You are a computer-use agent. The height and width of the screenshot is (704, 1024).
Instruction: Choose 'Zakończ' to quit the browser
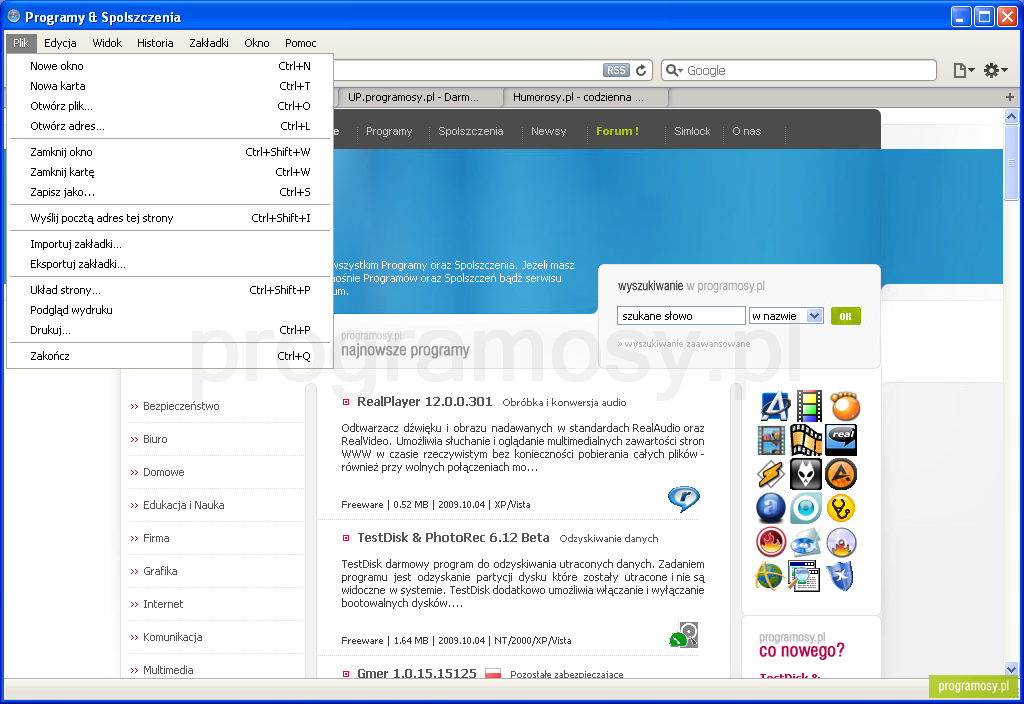tap(170, 356)
